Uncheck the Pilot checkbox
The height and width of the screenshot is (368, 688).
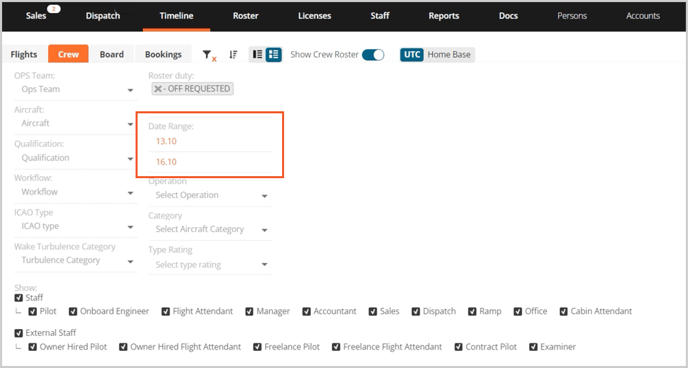(x=32, y=311)
